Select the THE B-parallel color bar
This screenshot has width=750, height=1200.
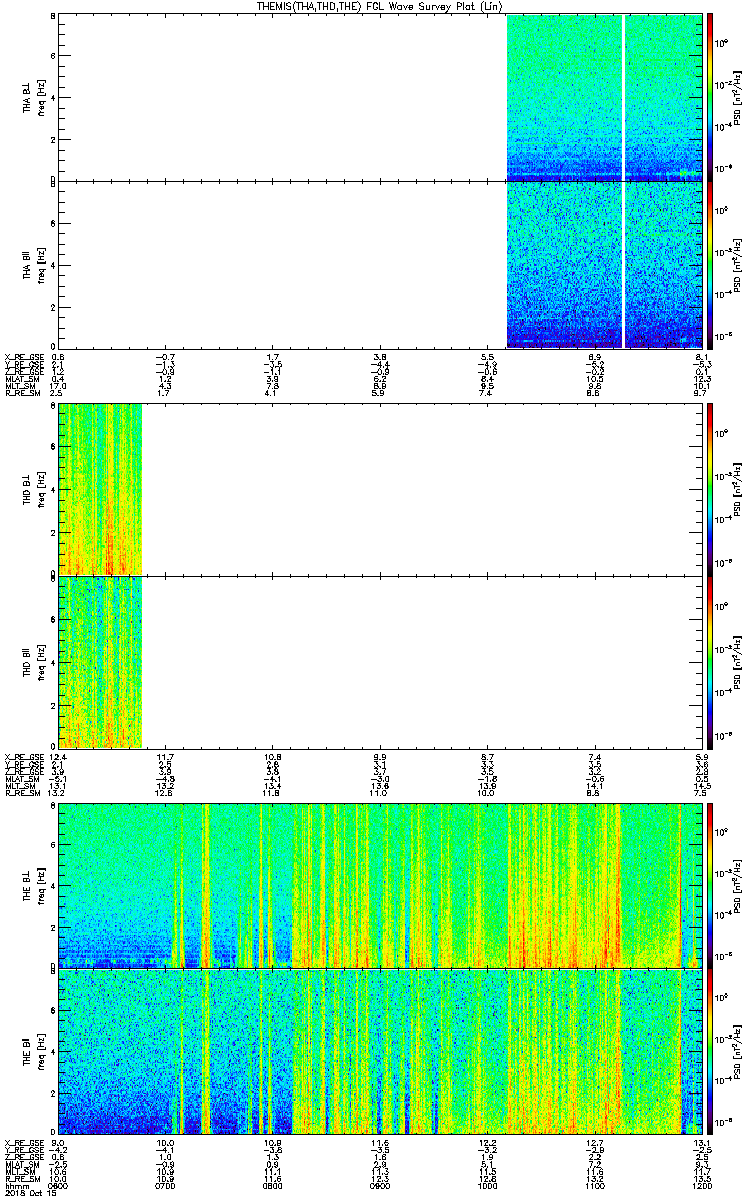(x=711, y=1051)
